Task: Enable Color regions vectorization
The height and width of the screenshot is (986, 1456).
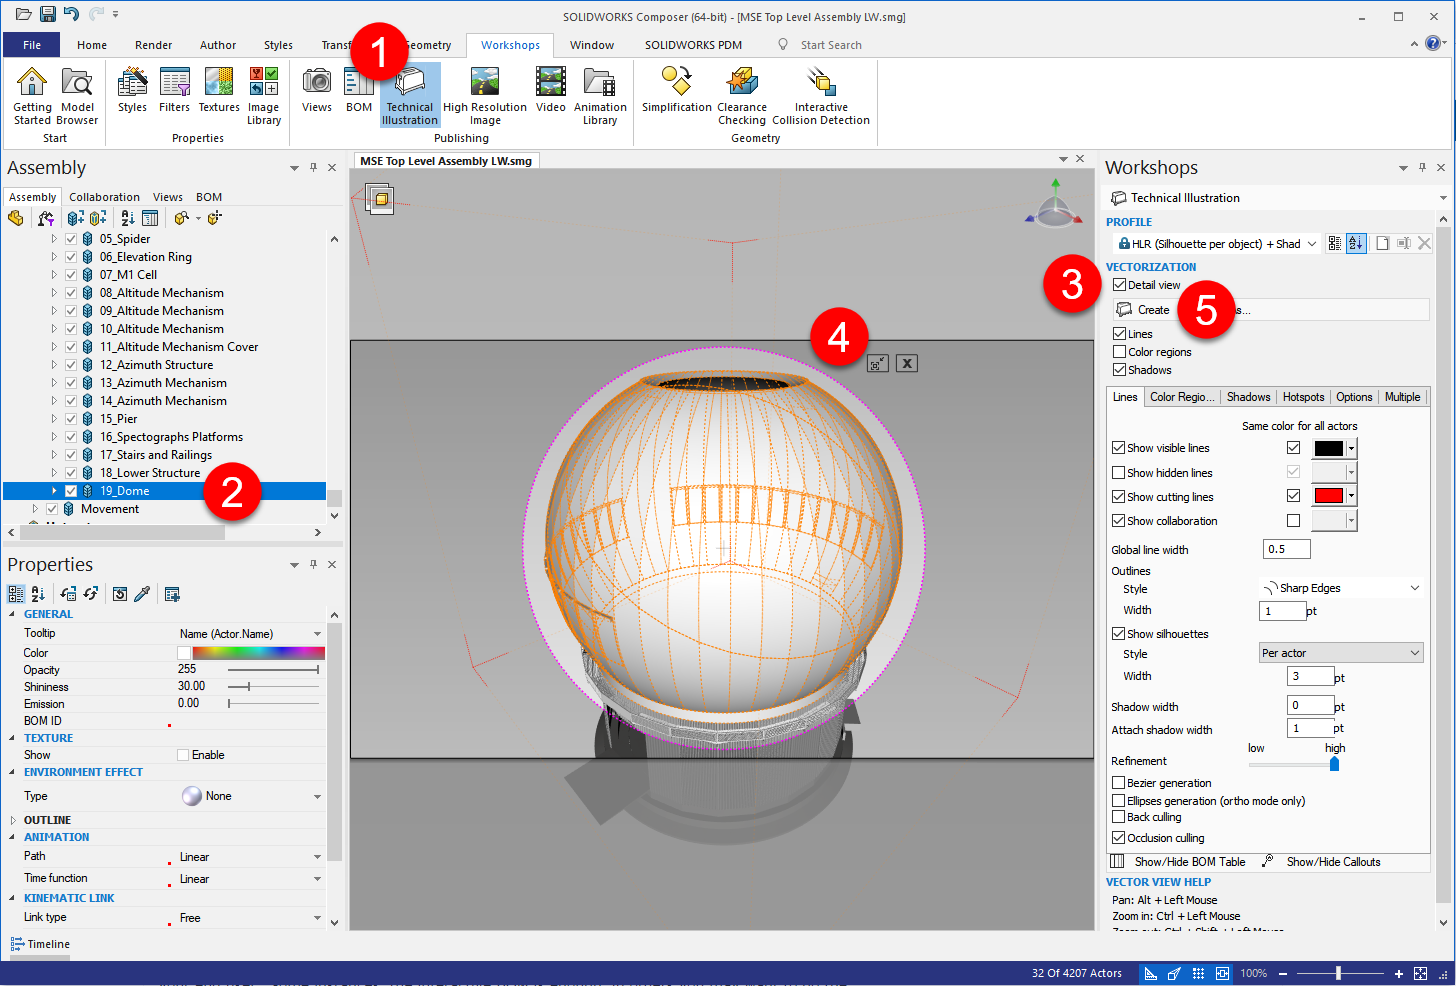Action: click(1117, 351)
